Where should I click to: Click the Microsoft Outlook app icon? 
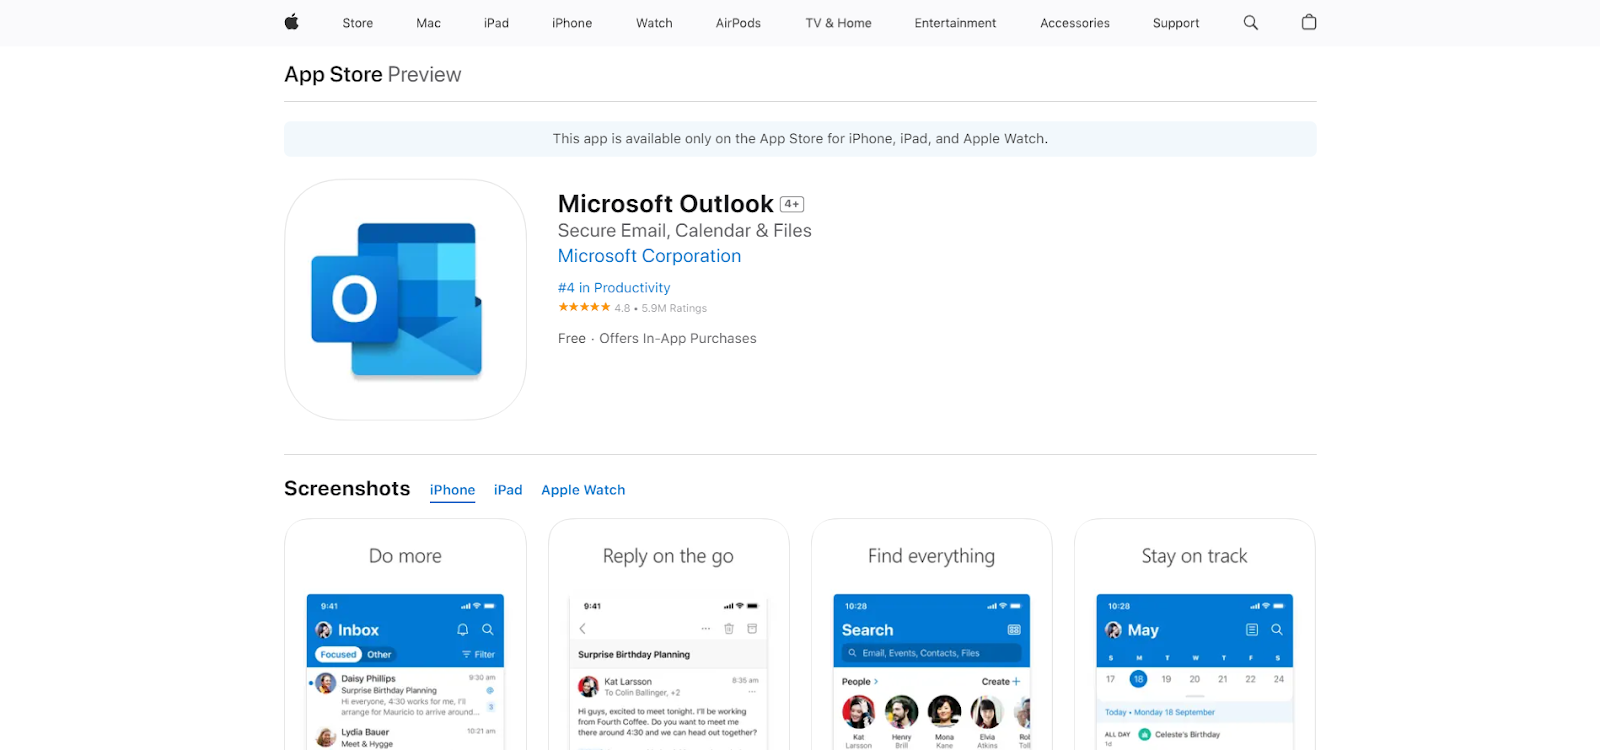coord(405,300)
